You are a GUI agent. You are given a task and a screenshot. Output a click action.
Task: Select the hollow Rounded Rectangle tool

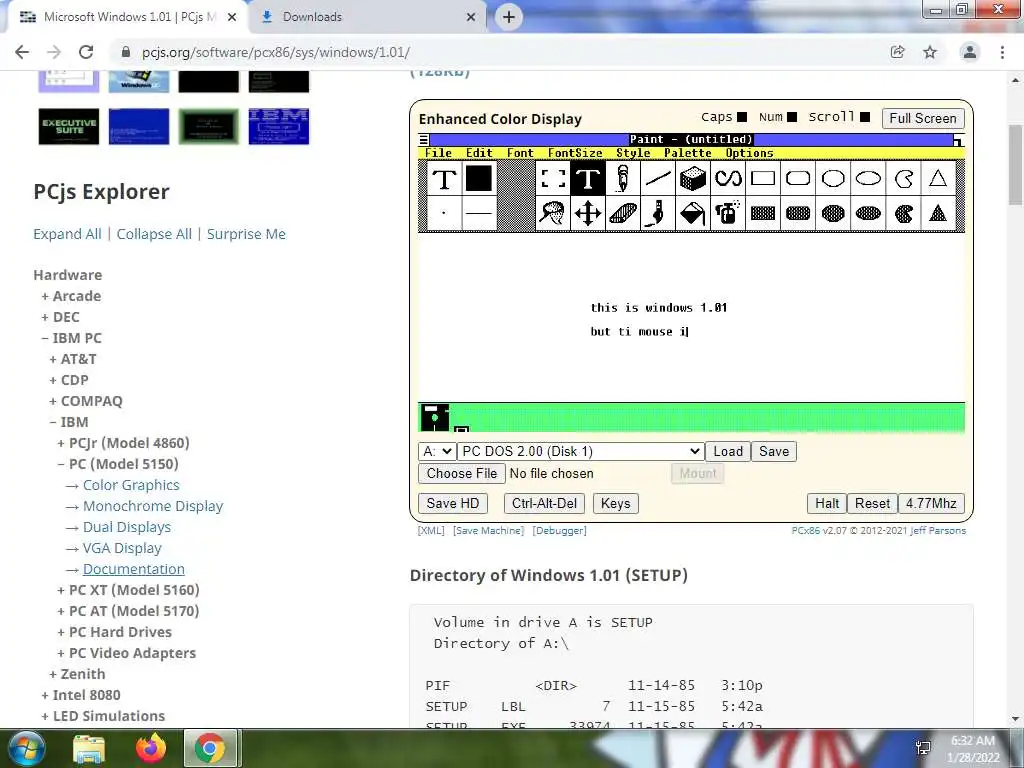(x=798, y=178)
